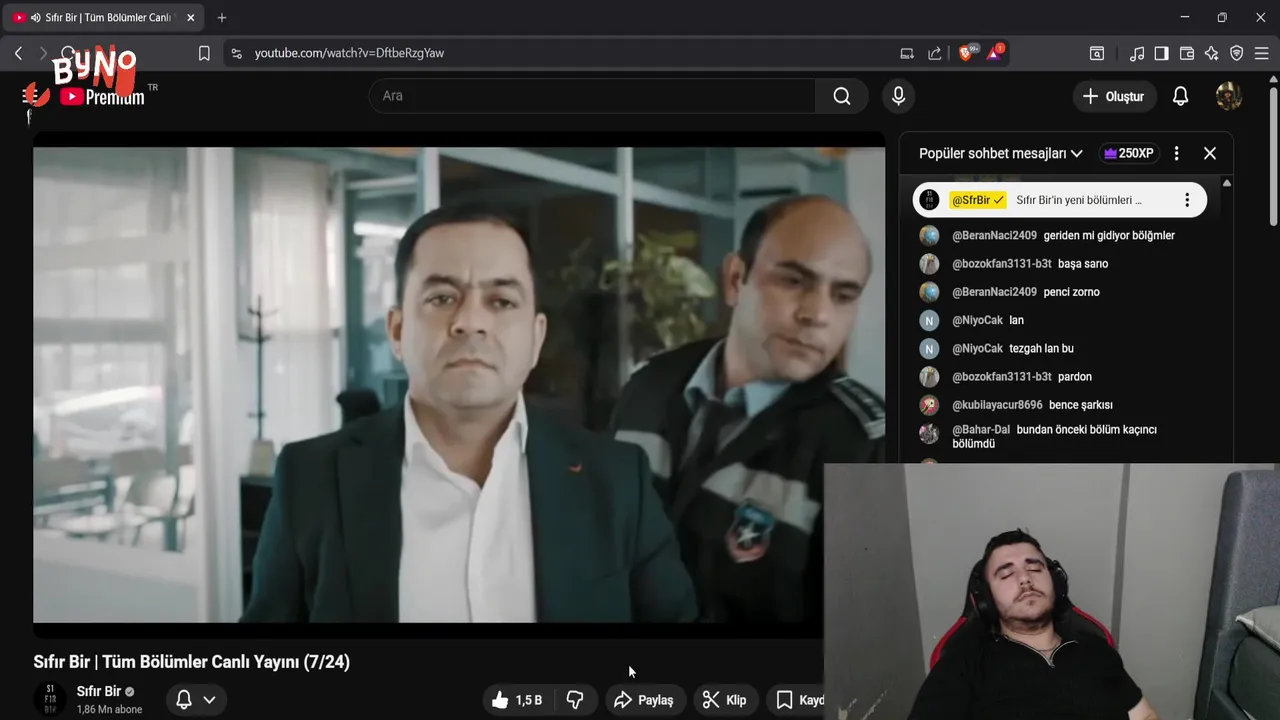Open Brave Rewards triangle icon
Viewport: 1280px width, 720px height.
[995, 52]
